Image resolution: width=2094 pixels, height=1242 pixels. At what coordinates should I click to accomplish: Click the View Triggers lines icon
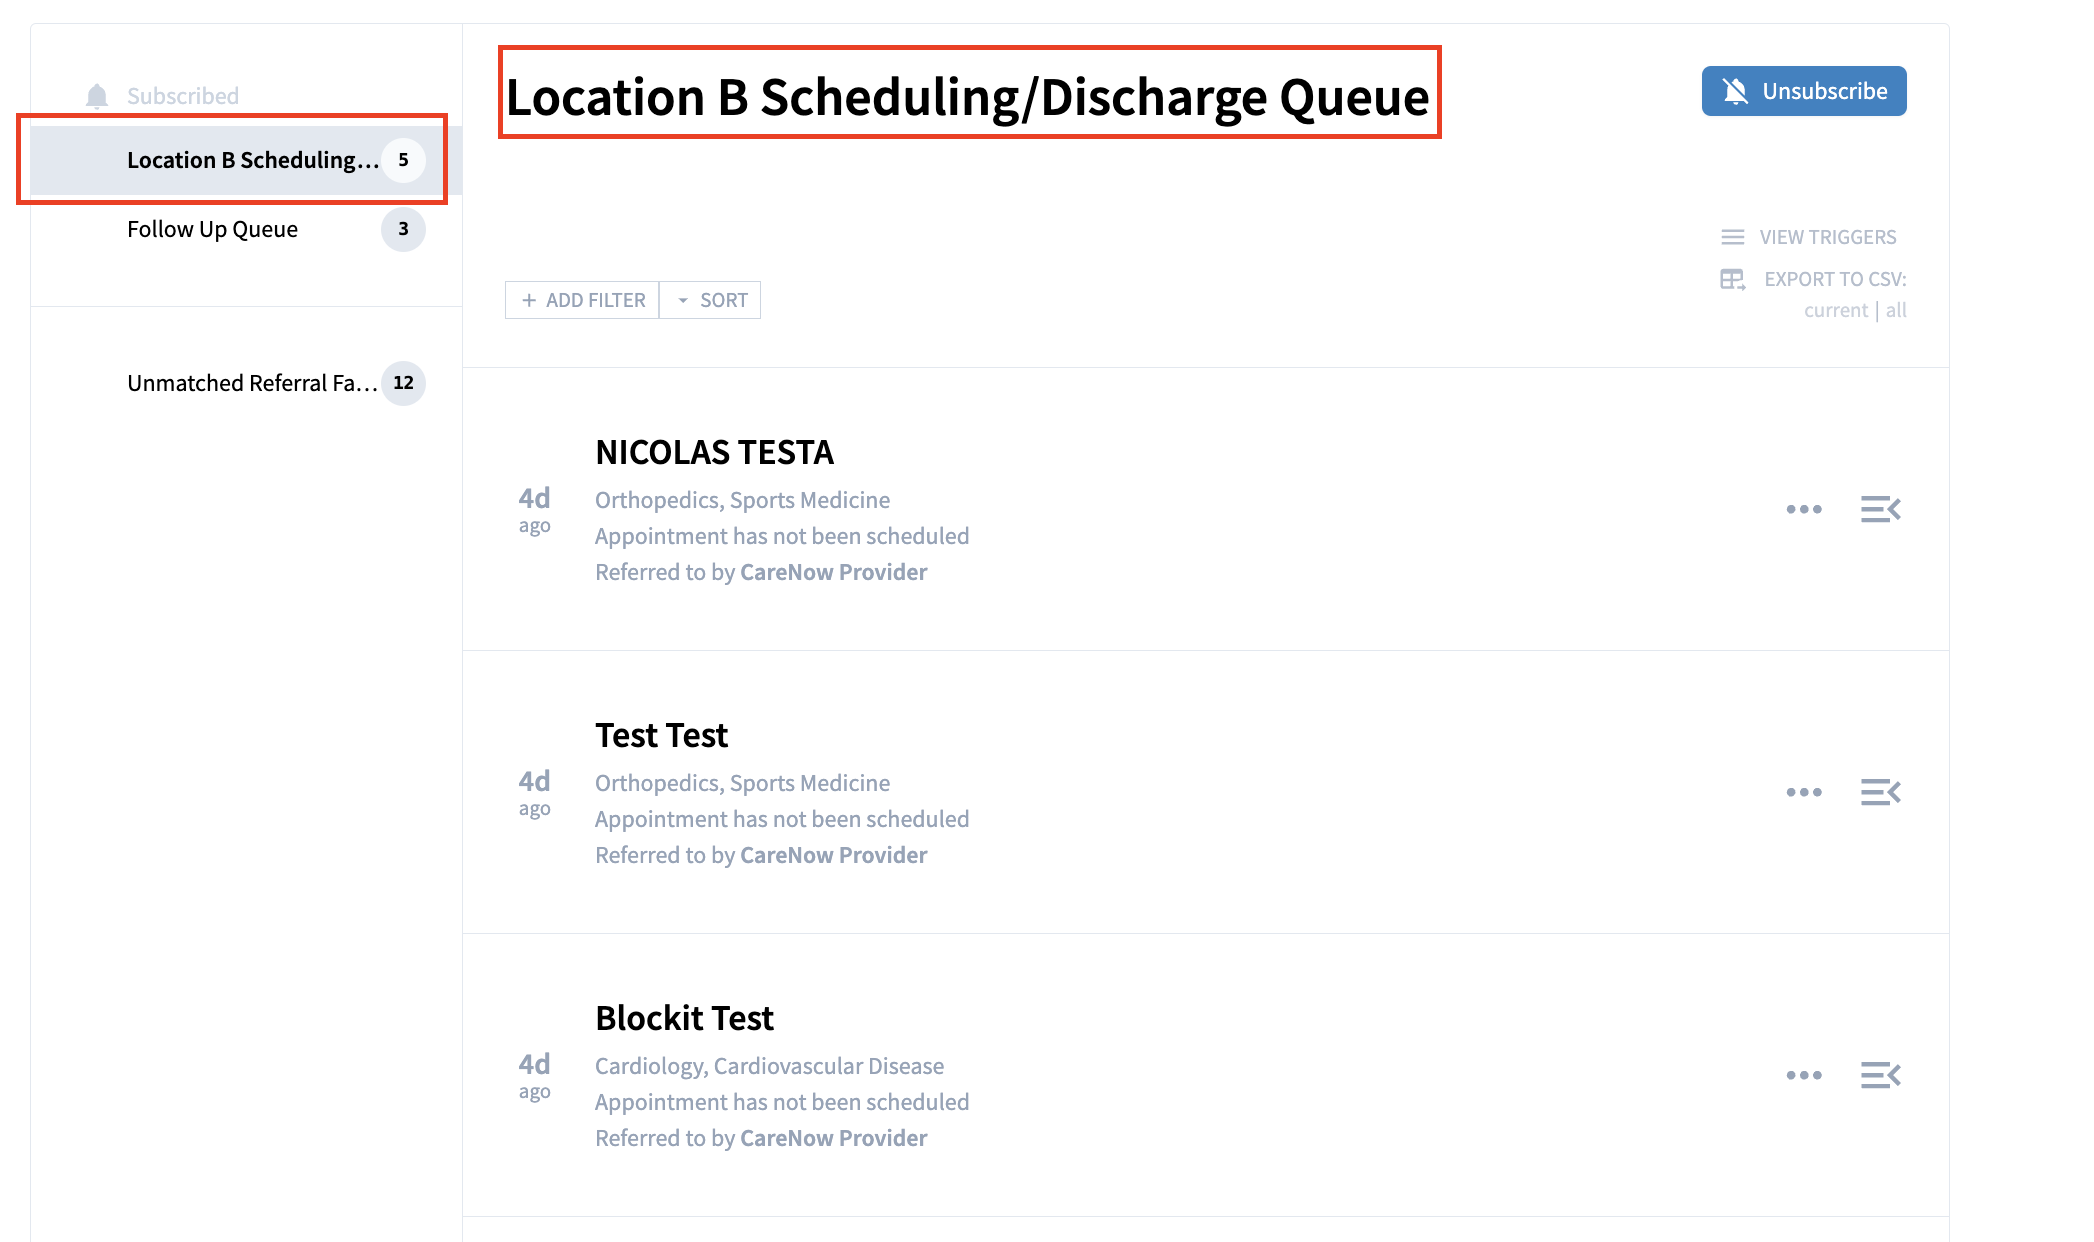(x=1733, y=237)
